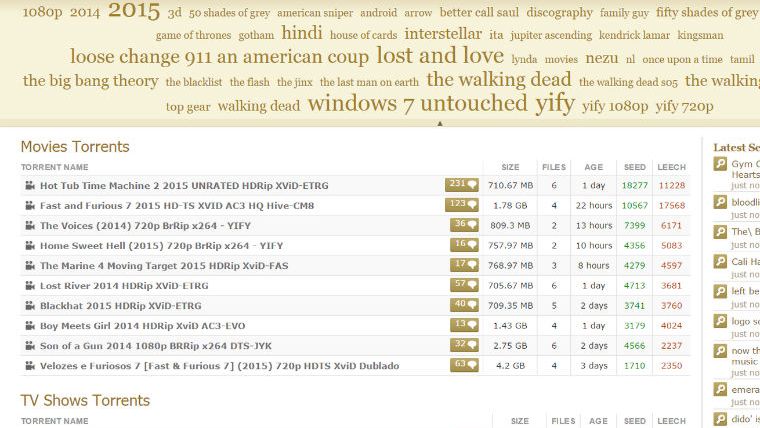Click camera icon beside Fast and Furious 7
This screenshot has width=760, height=428.
pos(30,206)
